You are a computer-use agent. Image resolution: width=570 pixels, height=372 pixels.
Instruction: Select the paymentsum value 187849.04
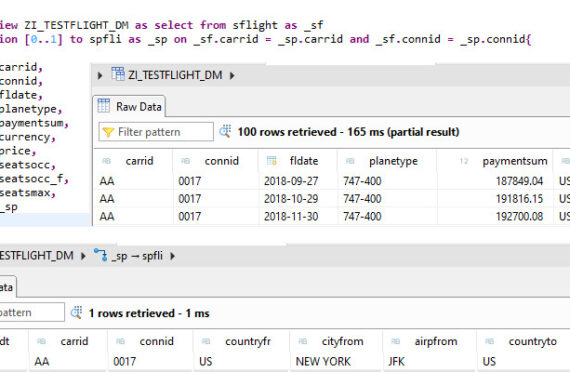tap(519, 181)
